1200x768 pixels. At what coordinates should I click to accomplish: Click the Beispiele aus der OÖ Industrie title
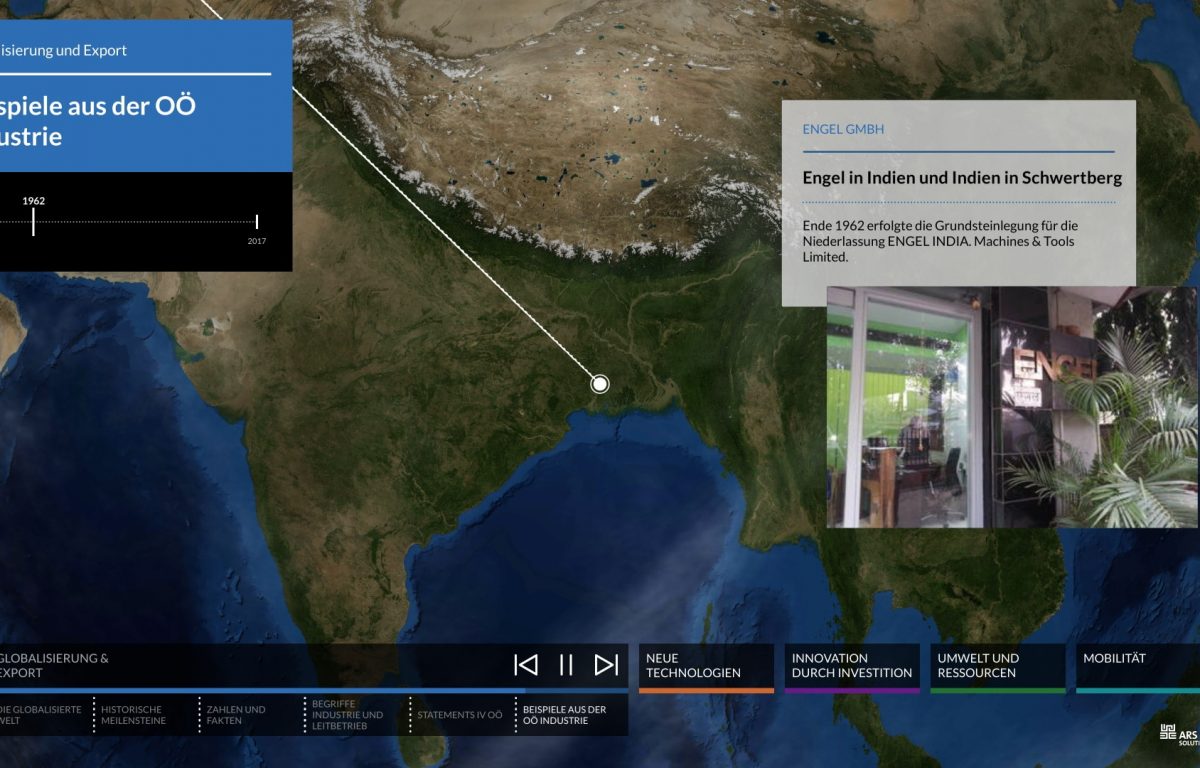pos(97,121)
